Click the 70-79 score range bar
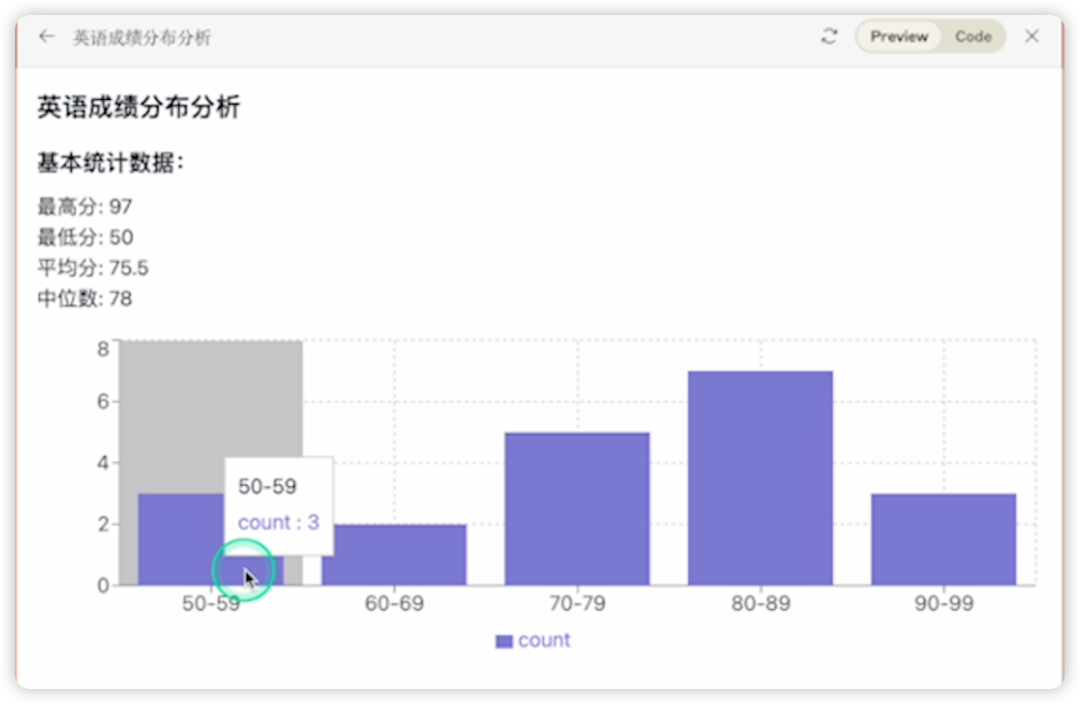This screenshot has width=1080, height=704. pos(577,509)
